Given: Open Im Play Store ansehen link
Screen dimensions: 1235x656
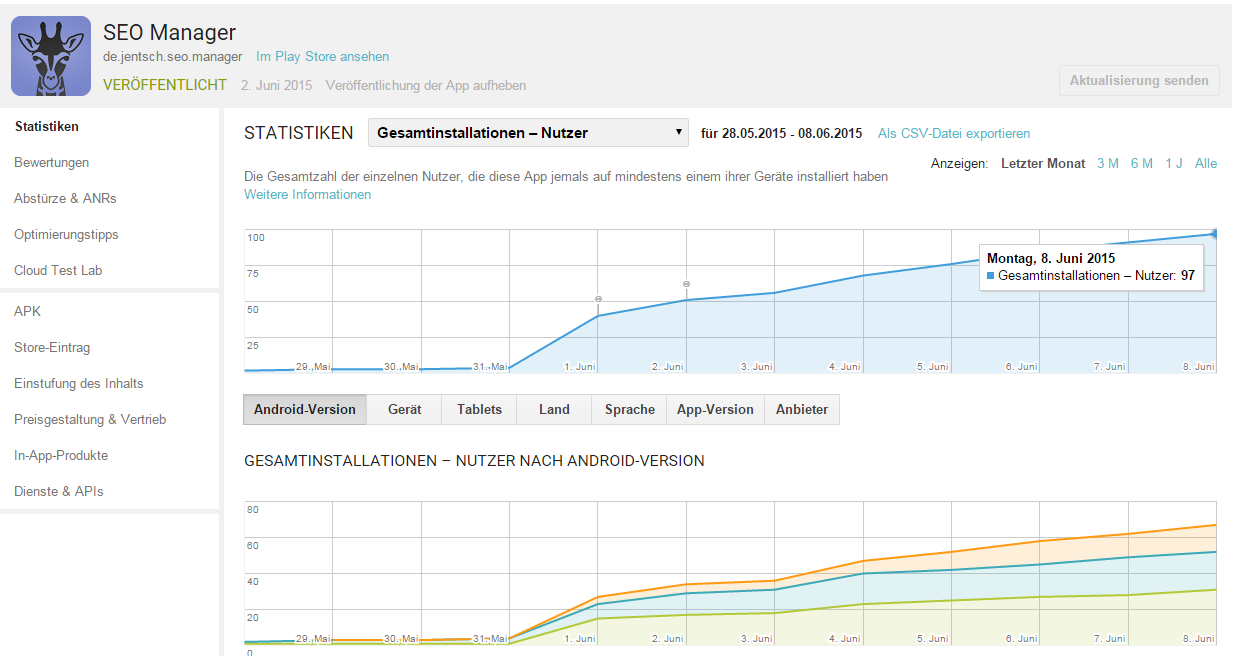Looking at the screenshot, I should (x=323, y=57).
